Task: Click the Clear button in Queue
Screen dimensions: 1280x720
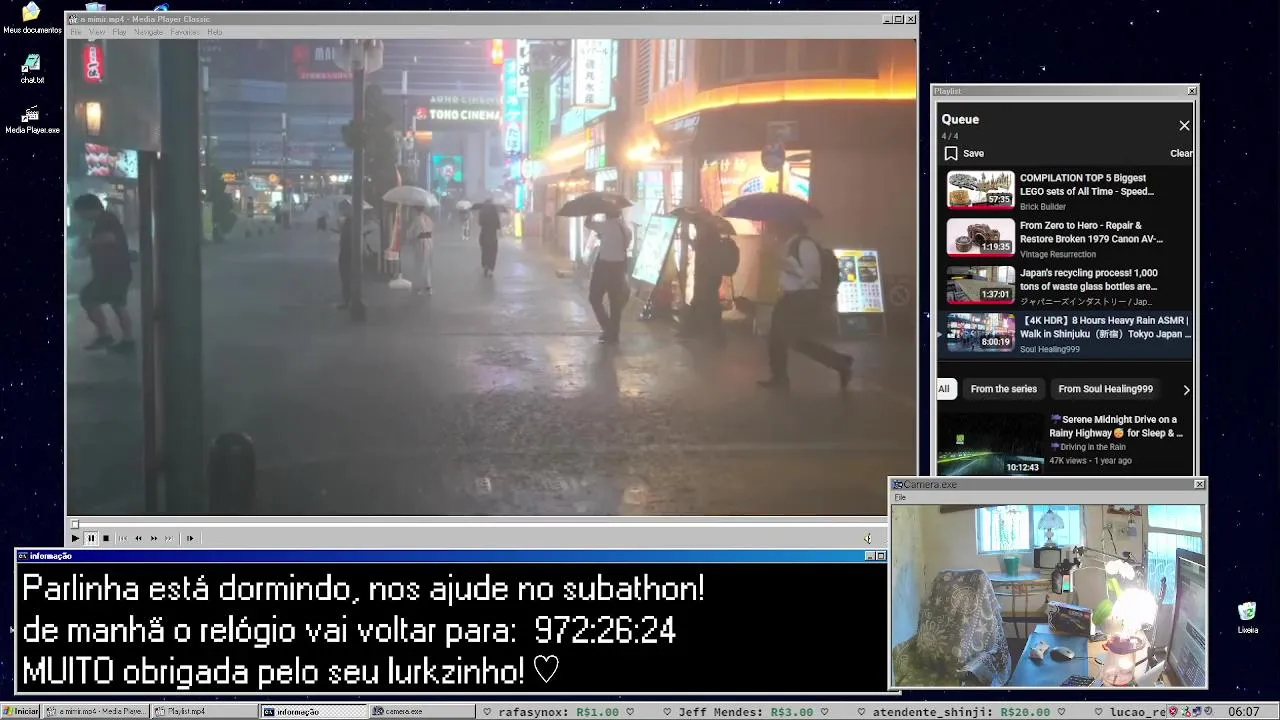Action: pyautogui.click(x=1181, y=153)
